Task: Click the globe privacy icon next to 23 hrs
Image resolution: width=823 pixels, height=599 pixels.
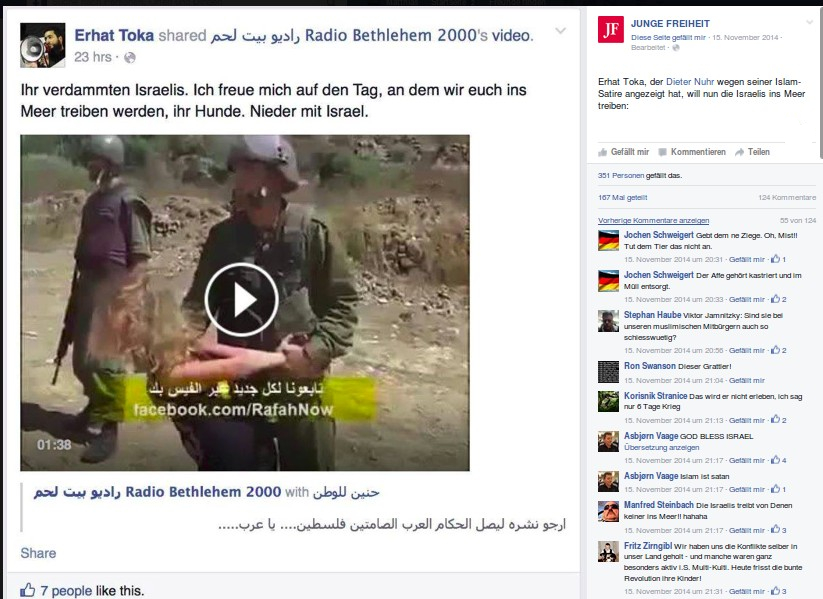Action: [130, 58]
